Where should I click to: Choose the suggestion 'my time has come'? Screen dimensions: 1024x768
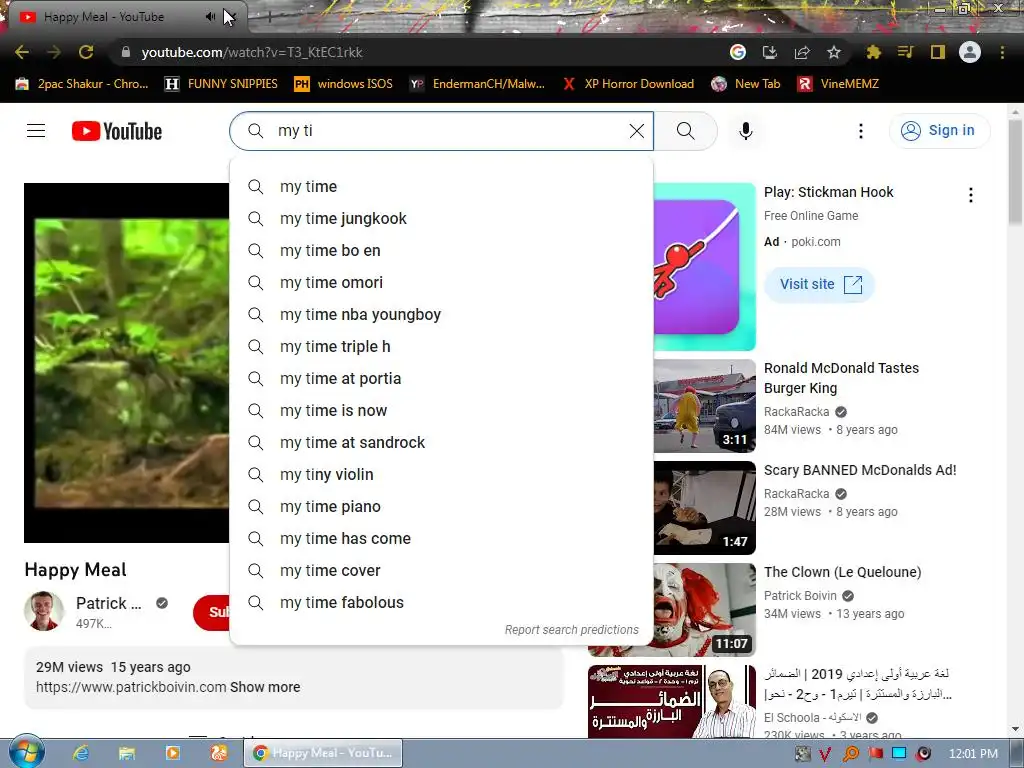(441, 538)
